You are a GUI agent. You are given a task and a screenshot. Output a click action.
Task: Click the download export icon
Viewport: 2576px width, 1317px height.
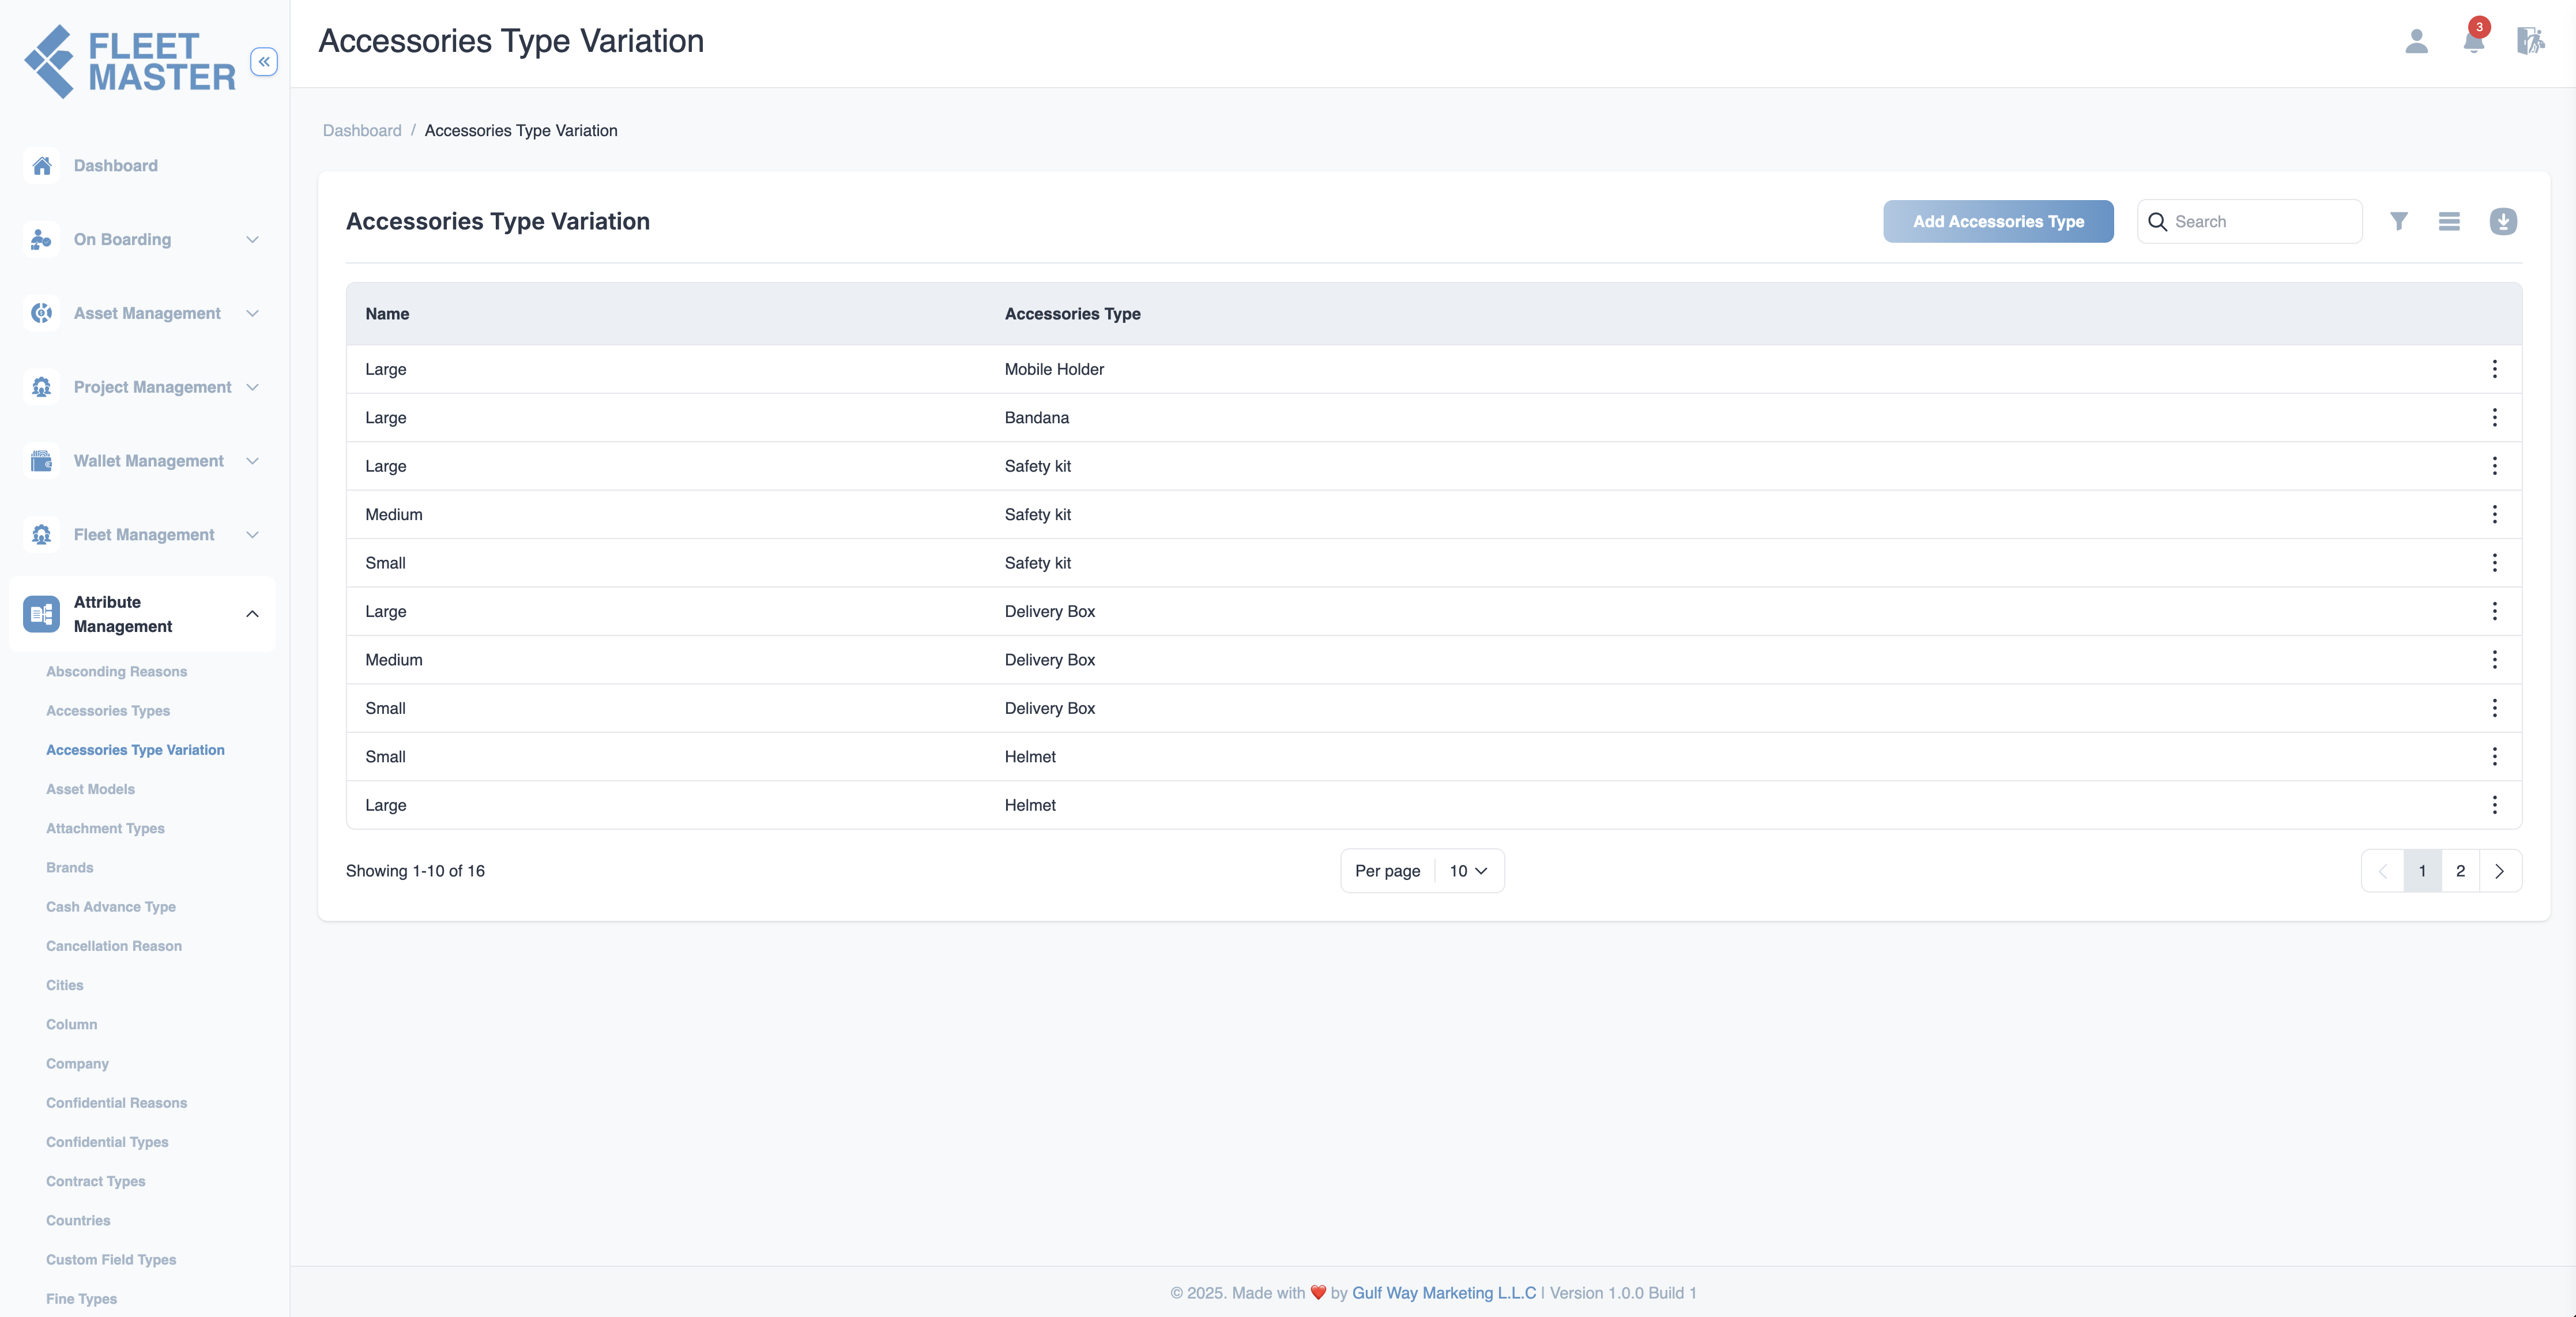click(x=2503, y=221)
